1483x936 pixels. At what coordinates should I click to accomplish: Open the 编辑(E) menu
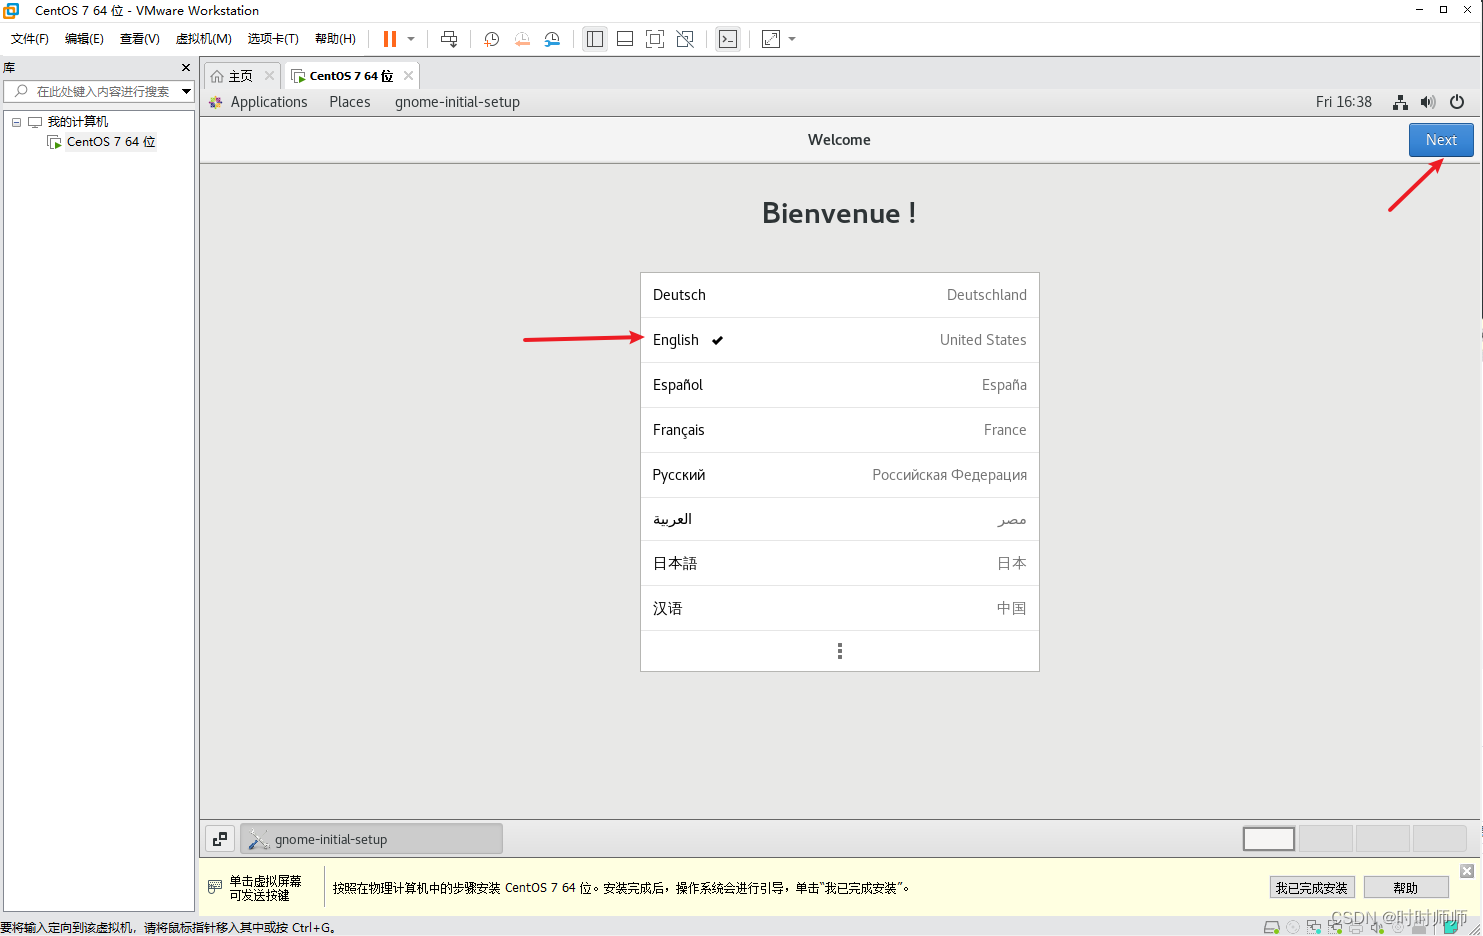point(84,39)
